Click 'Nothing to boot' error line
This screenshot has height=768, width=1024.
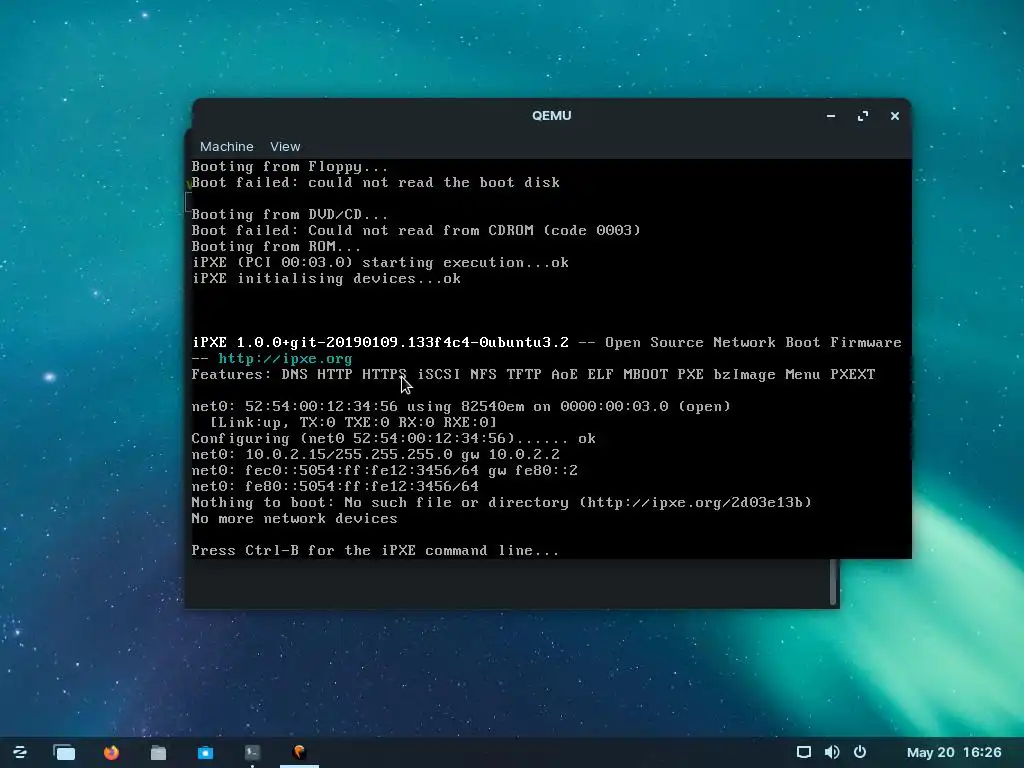click(x=501, y=502)
